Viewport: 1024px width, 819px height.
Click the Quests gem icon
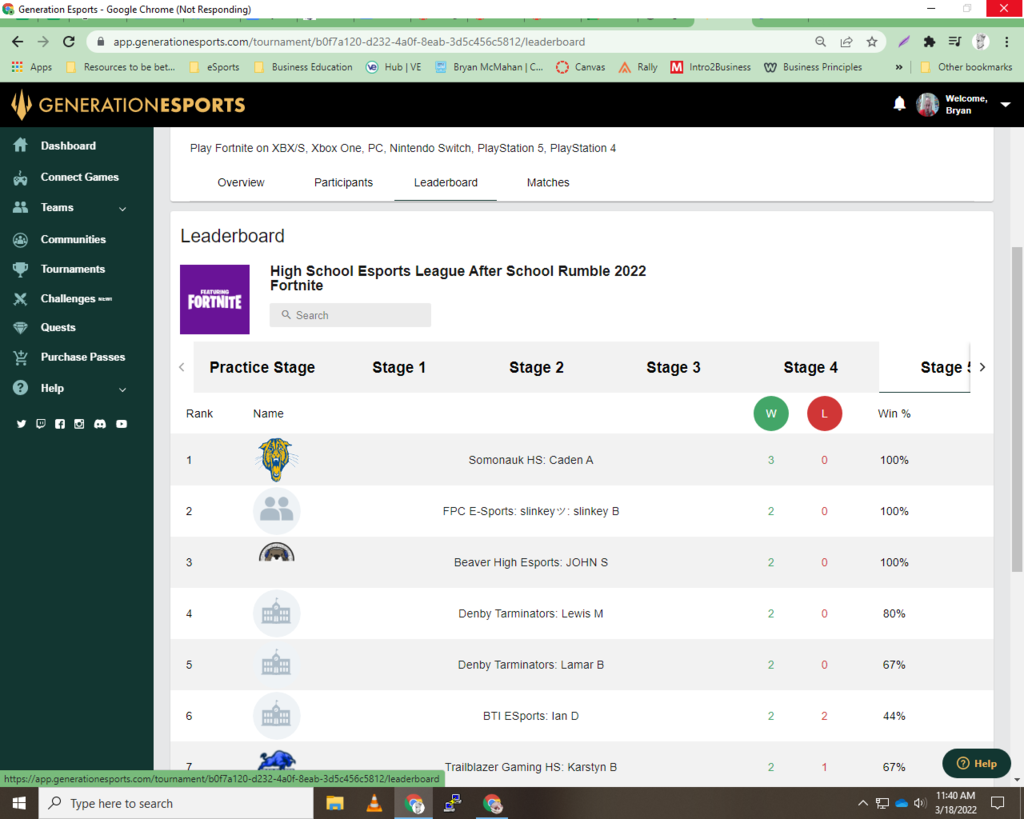click(20, 327)
